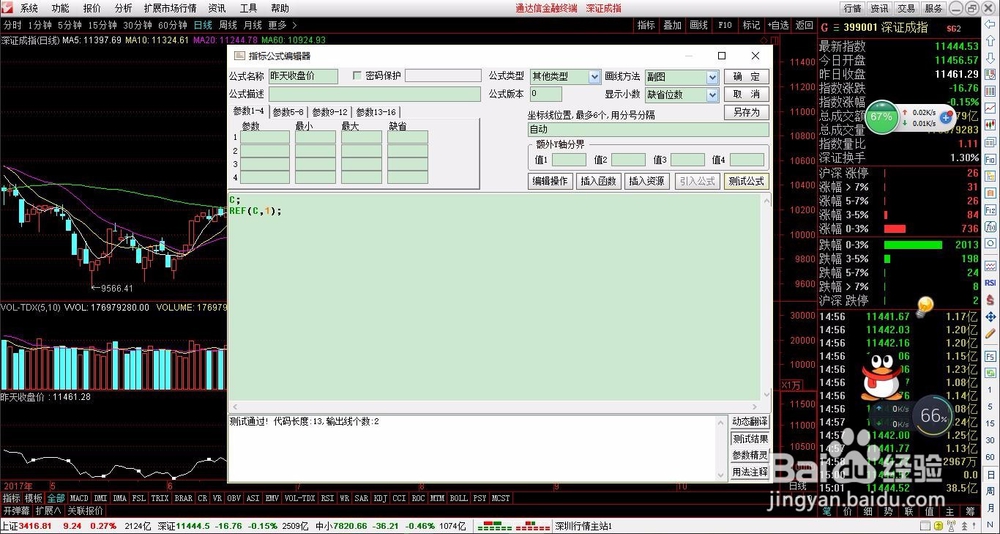Select the BOLL indicator tab
Viewport: 1000px width, 534px height.
click(459, 498)
